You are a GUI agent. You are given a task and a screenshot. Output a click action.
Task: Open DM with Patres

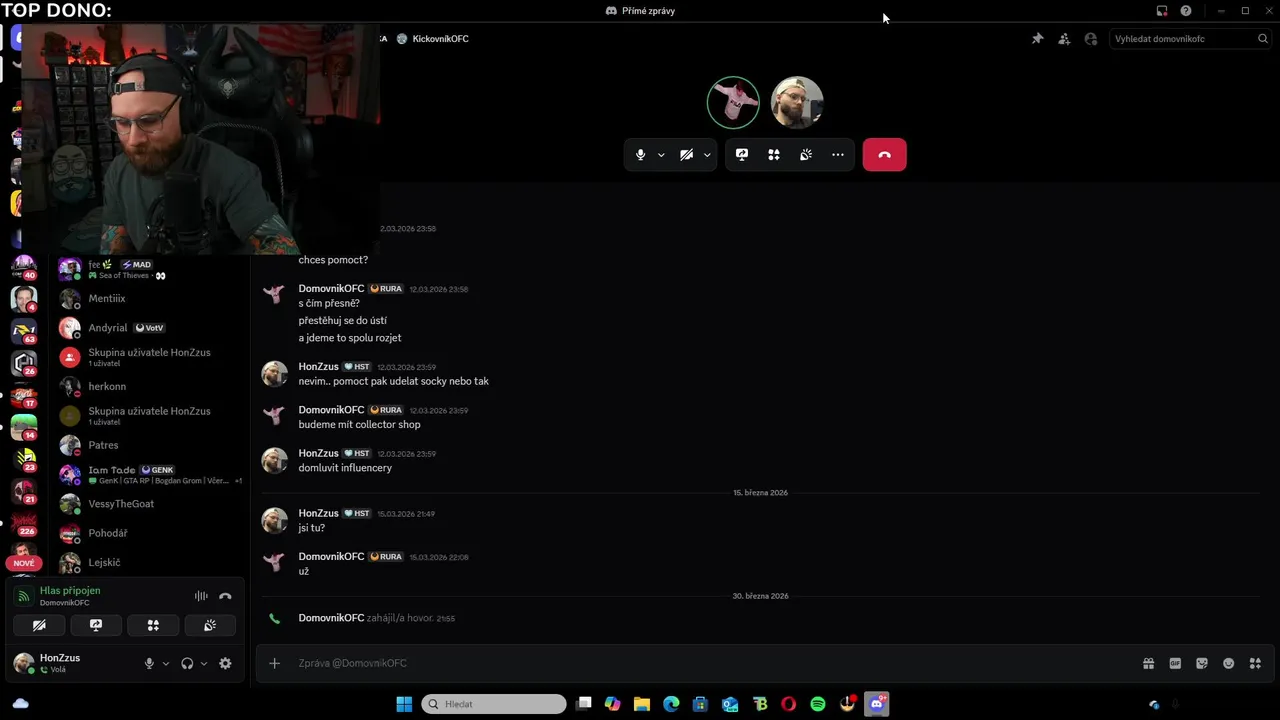pyautogui.click(x=150, y=446)
